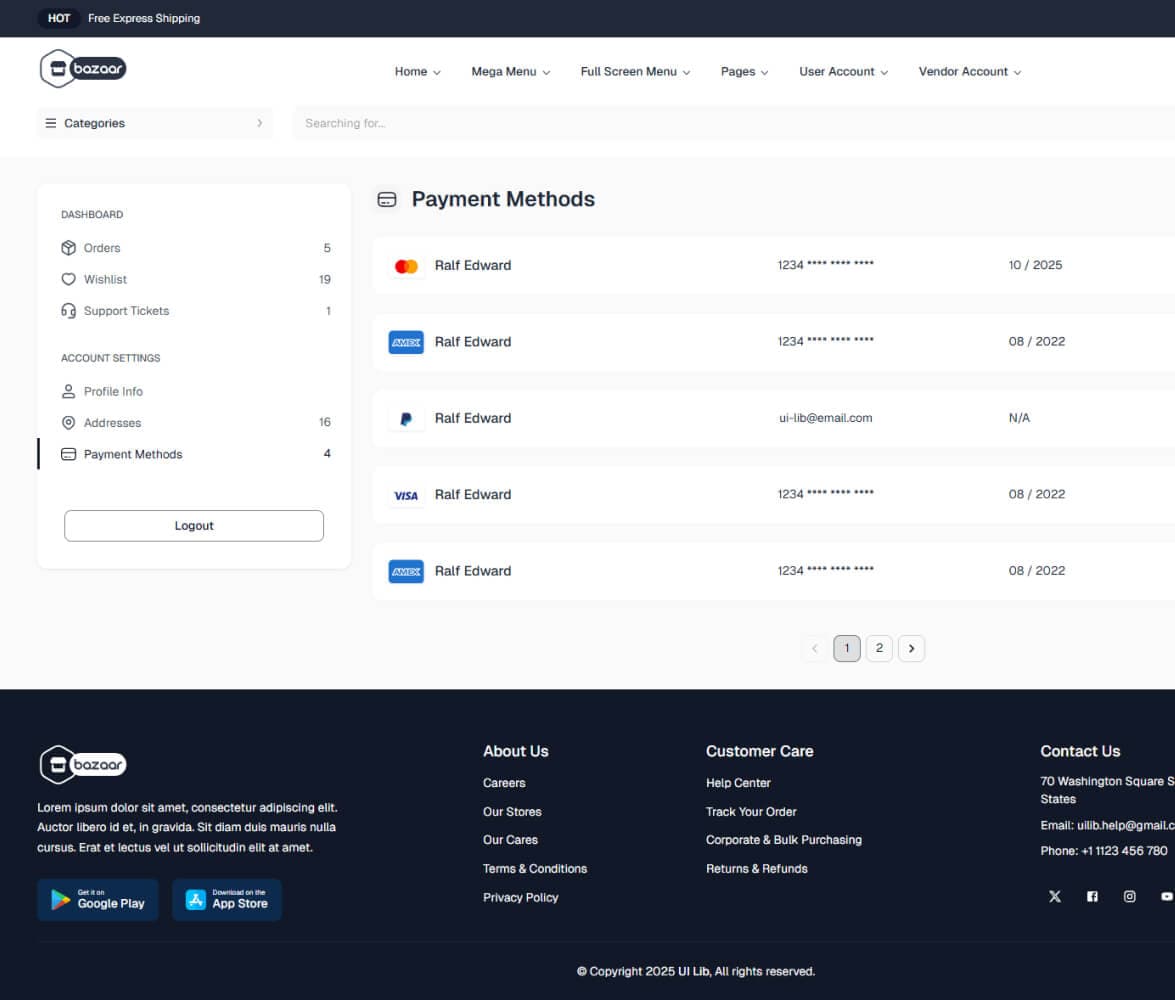This screenshot has height=1000, width=1175.
Task: Click the Logout button
Action: click(193, 525)
